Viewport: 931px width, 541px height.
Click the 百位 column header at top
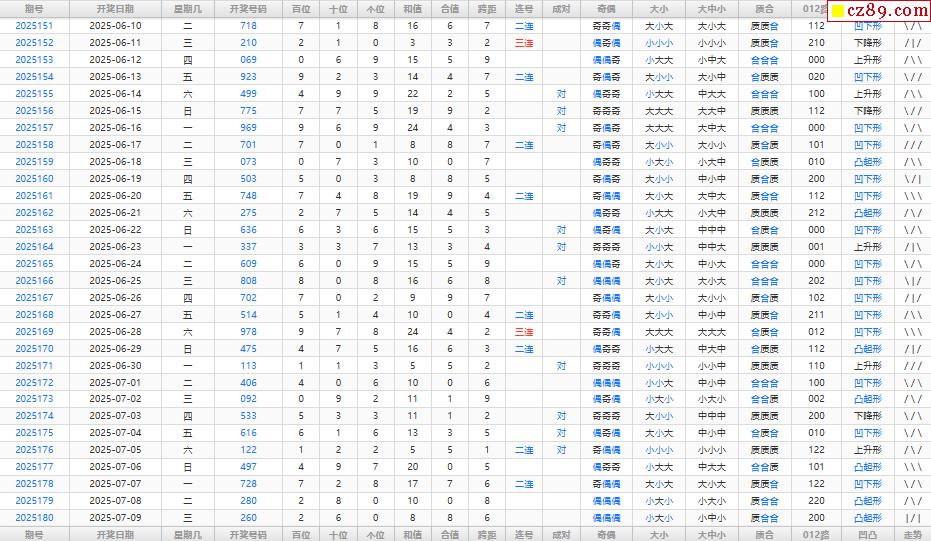[301, 9]
